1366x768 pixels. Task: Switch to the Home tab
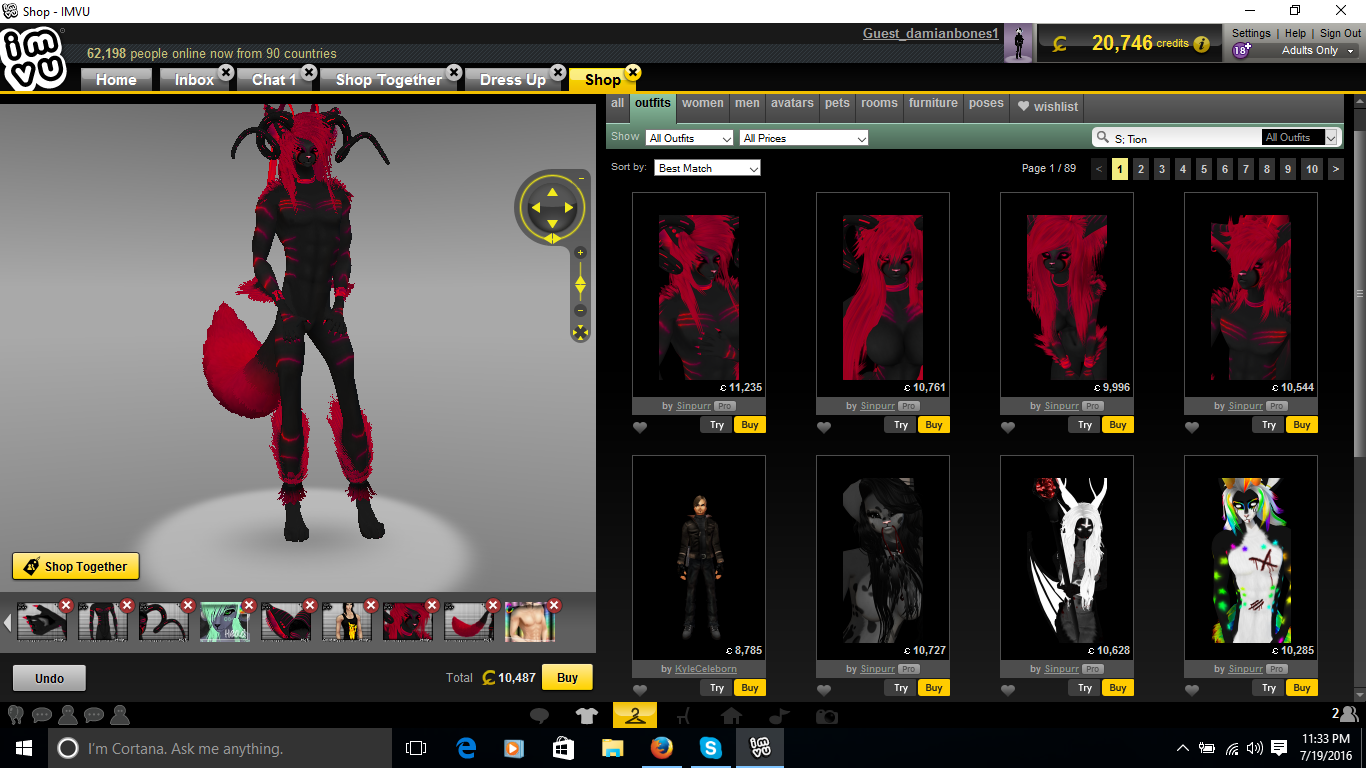pos(116,80)
